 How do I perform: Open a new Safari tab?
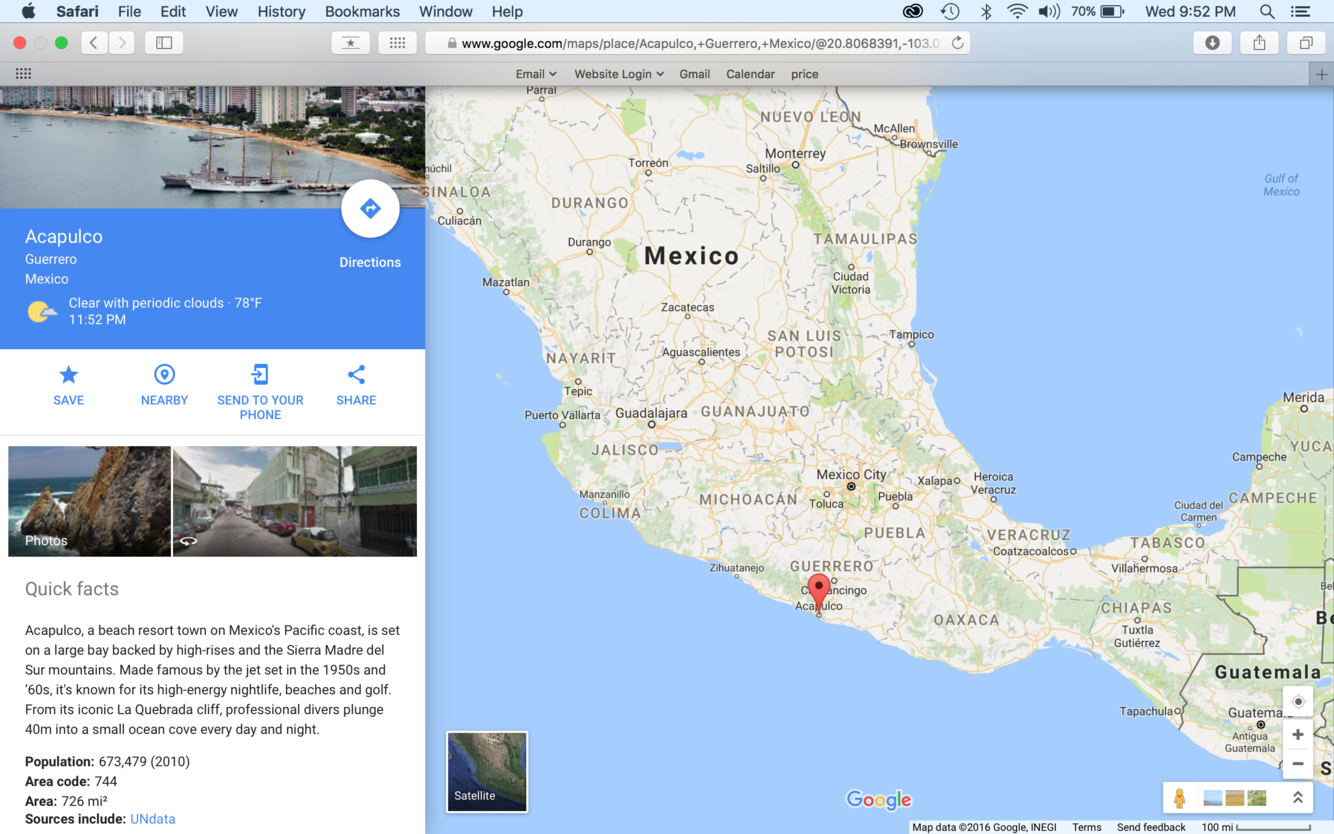click(x=1322, y=74)
